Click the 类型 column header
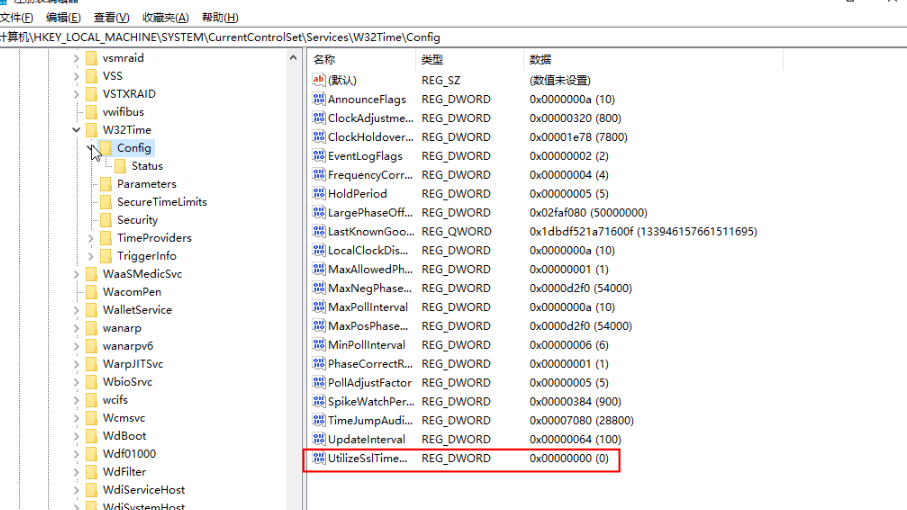This screenshot has height=510, width=907. click(432, 60)
